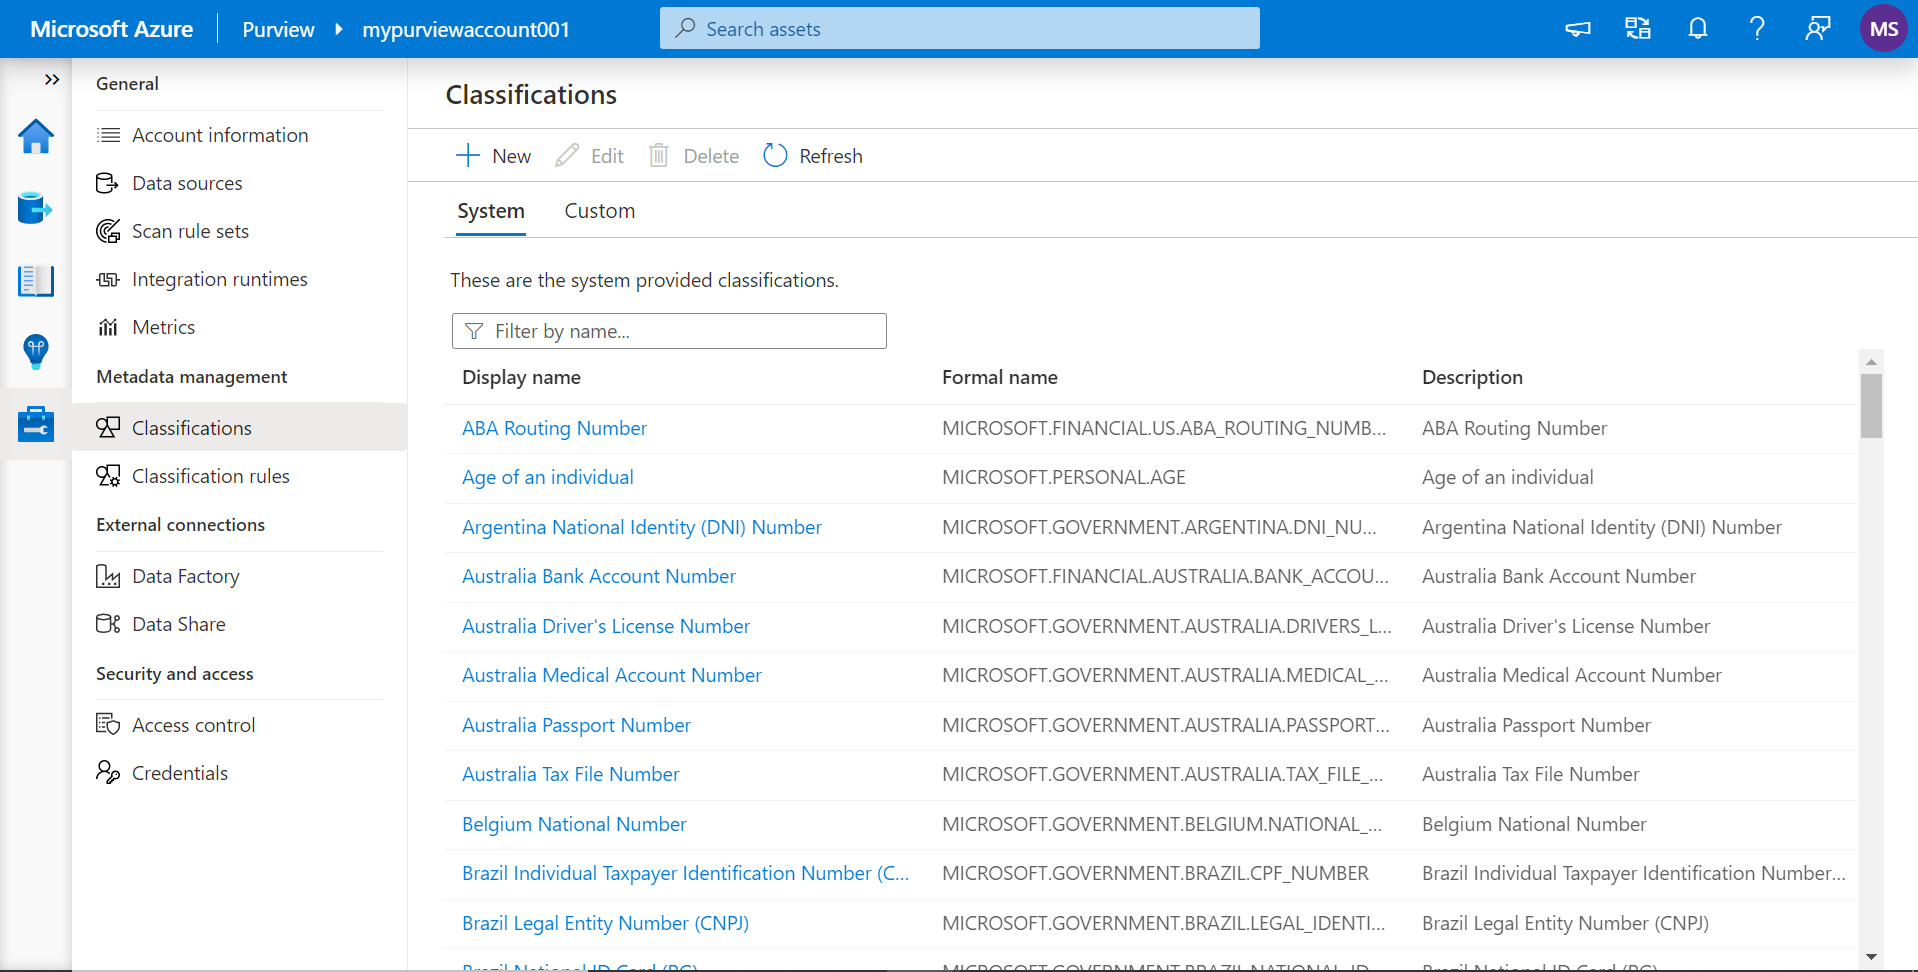Open the help question mark icon
Image resolution: width=1918 pixels, height=972 pixels.
pos(1757,29)
